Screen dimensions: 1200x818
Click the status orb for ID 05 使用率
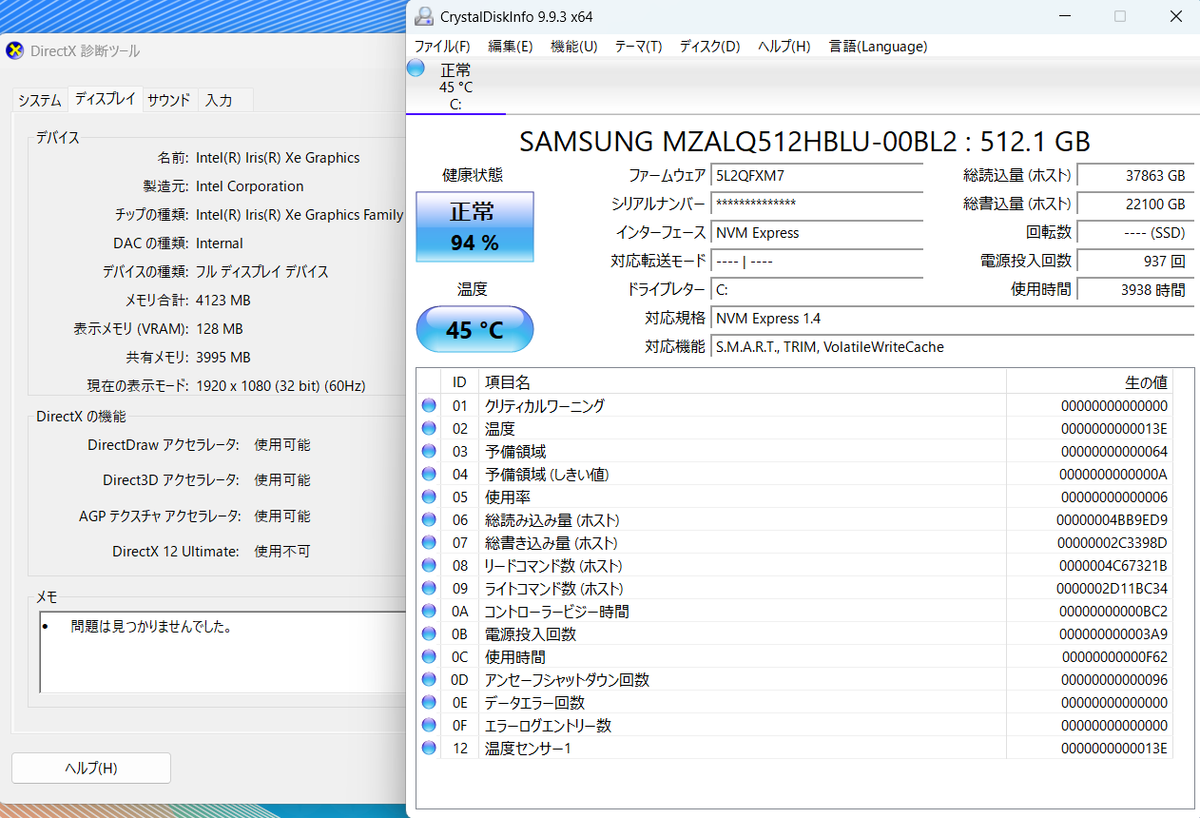pyautogui.click(x=429, y=497)
